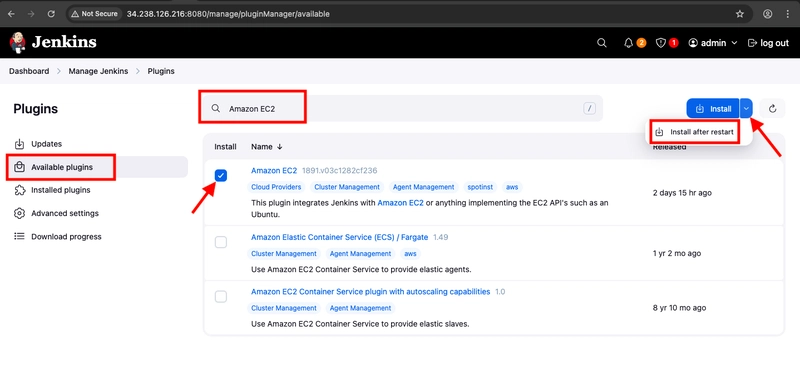The height and width of the screenshot is (376, 800).
Task: Open the security shield warnings icon
Action: tap(661, 43)
